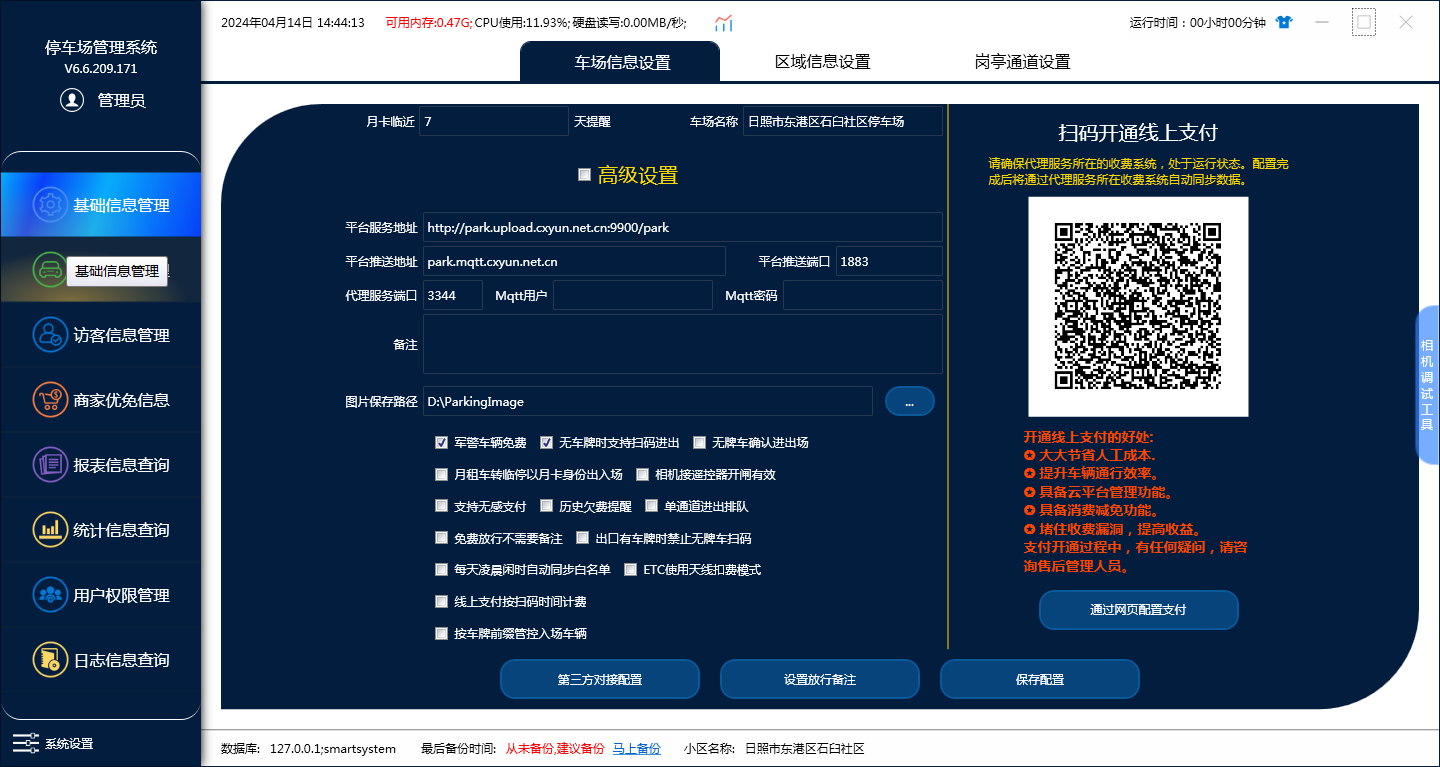Image resolution: width=1440 pixels, height=767 pixels.
Task: Click the 图片保存路径 field
Action: pos(648,401)
